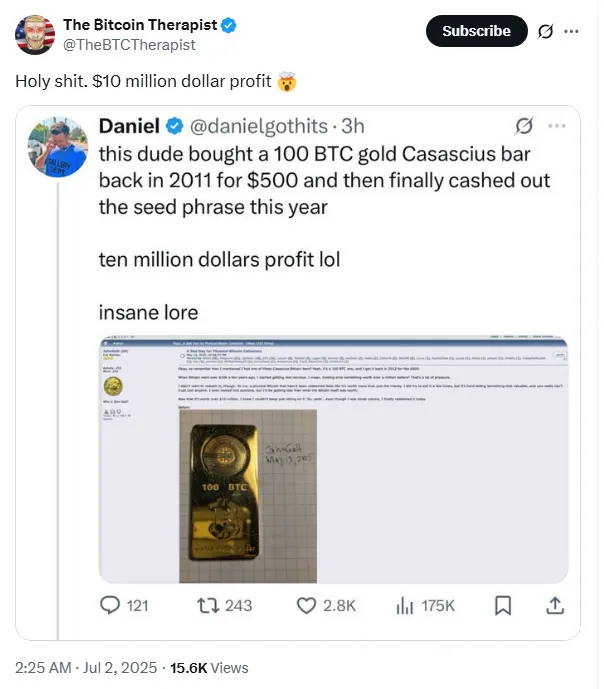Open the quoted post's three-dot menu
The height and width of the screenshot is (689, 604).
pyautogui.click(x=557, y=126)
